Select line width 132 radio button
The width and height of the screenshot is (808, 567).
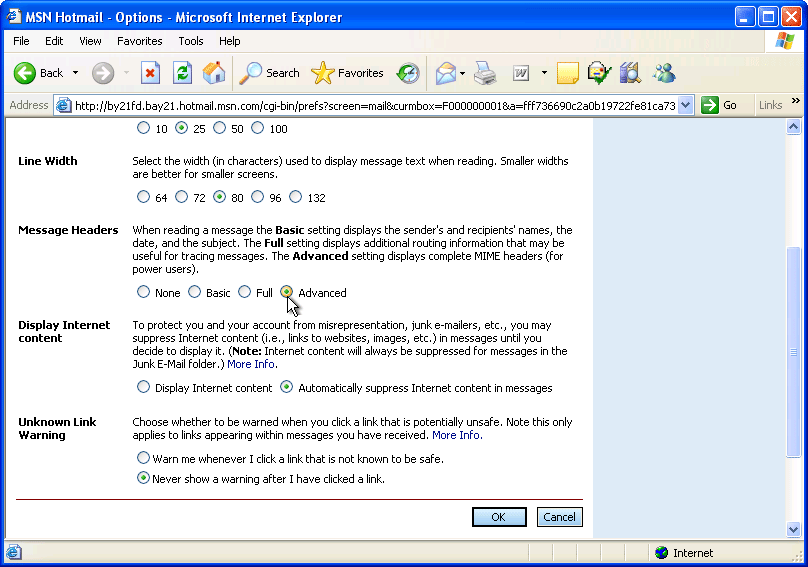[x=296, y=197]
